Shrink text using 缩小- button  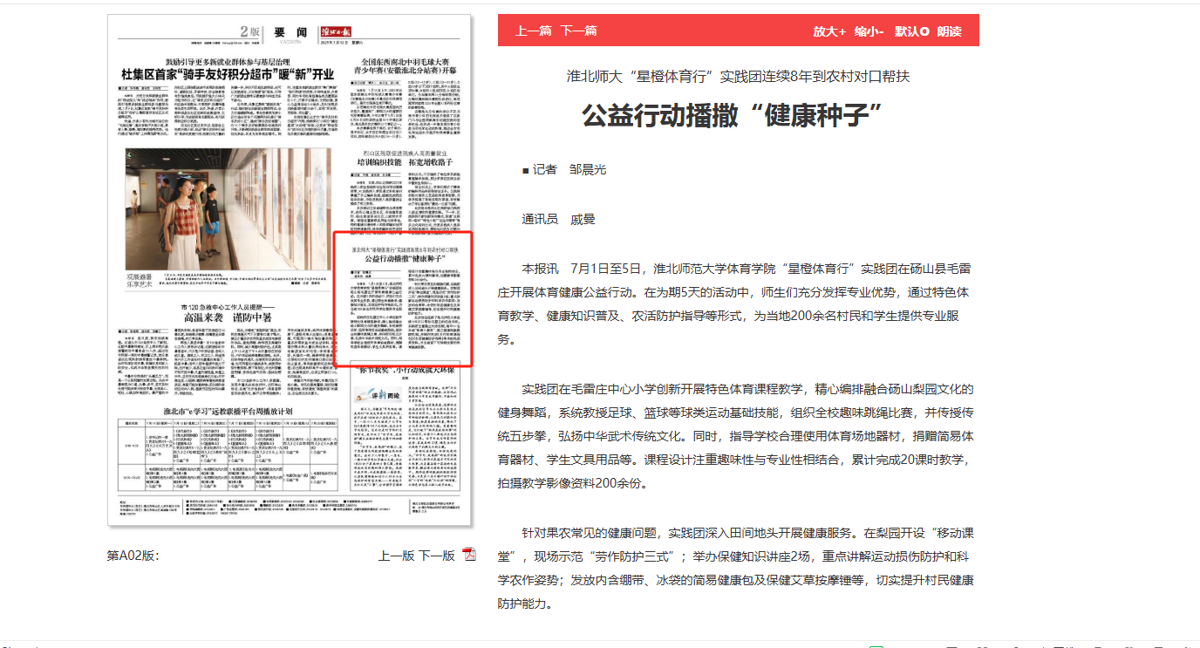tap(869, 31)
